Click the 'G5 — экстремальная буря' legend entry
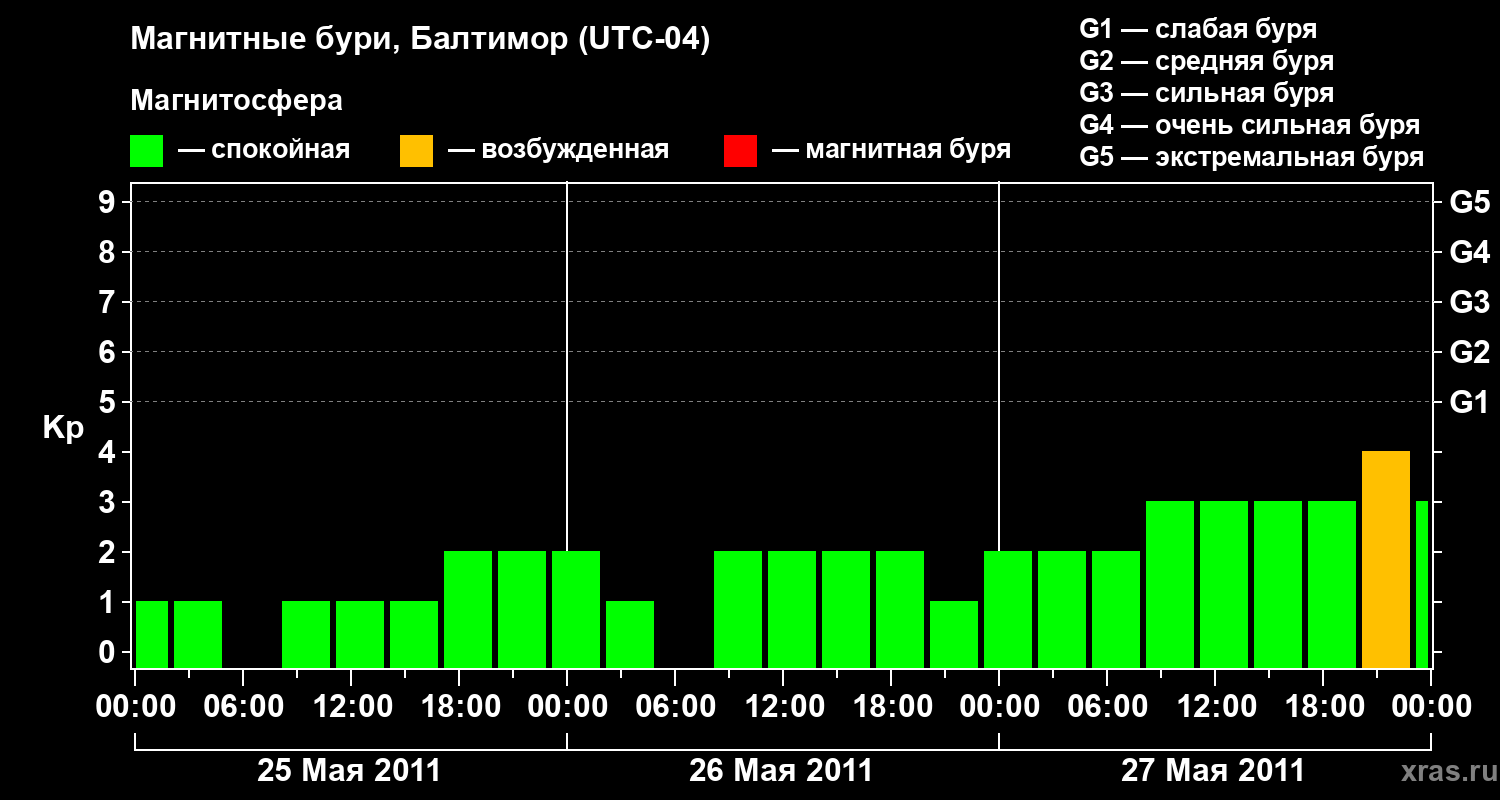1500x800 pixels. [x=1252, y=157]
